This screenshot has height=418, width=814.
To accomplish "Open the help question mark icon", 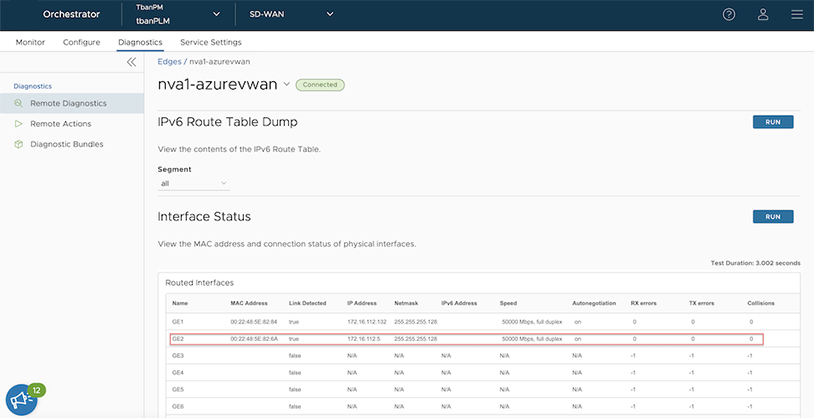I will click(729, 15).
